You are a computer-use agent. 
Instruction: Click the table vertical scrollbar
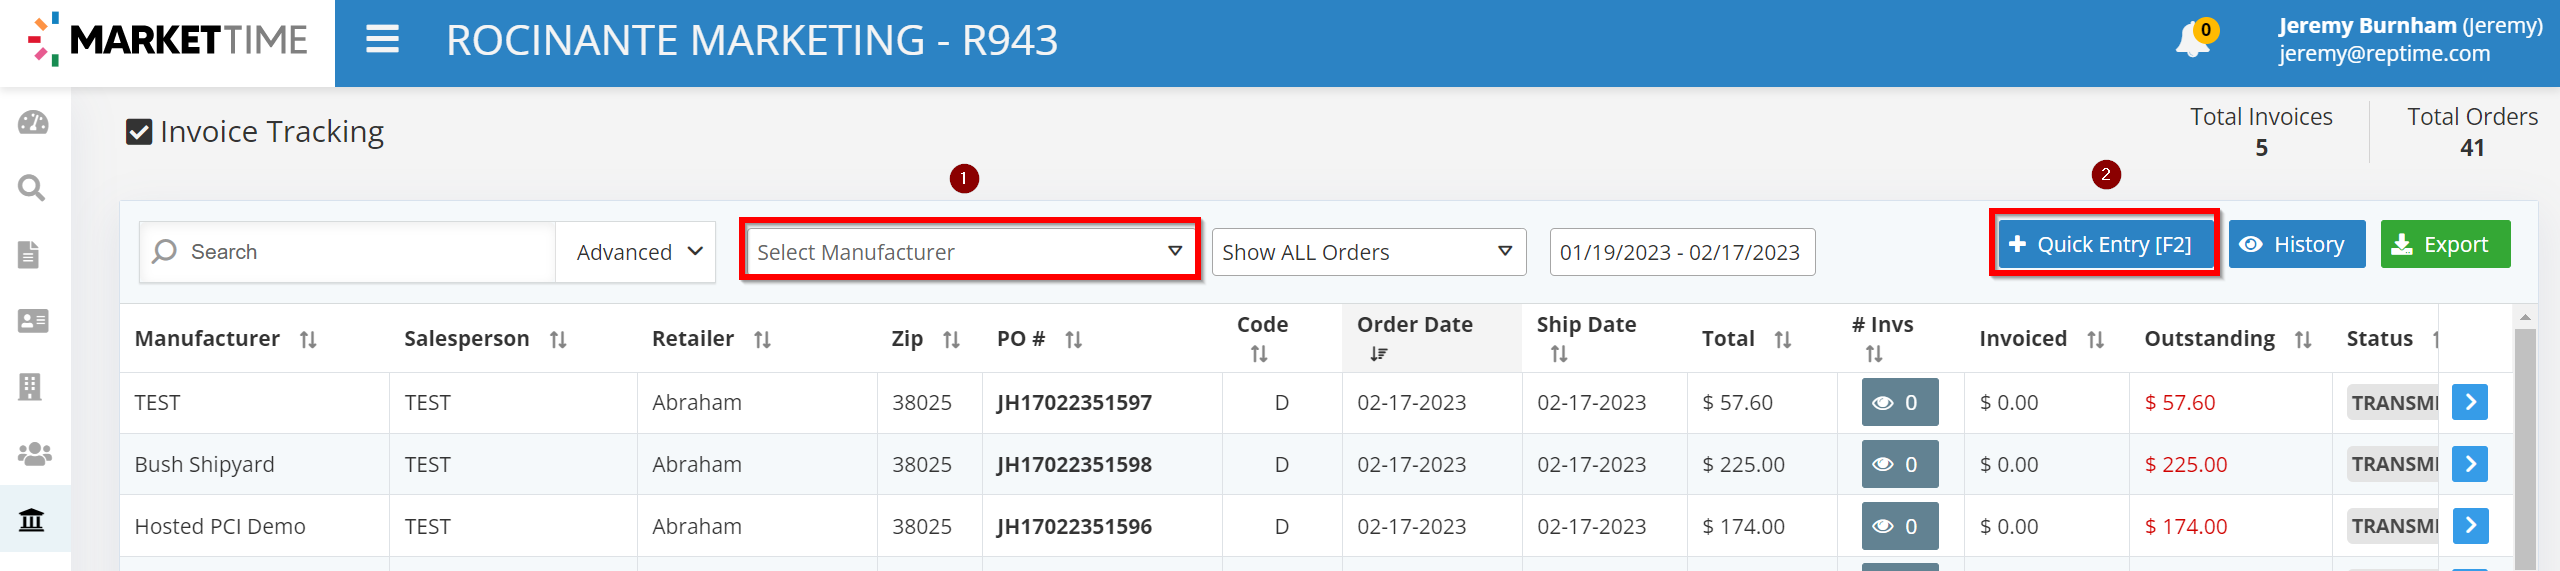pos(2525,450)
